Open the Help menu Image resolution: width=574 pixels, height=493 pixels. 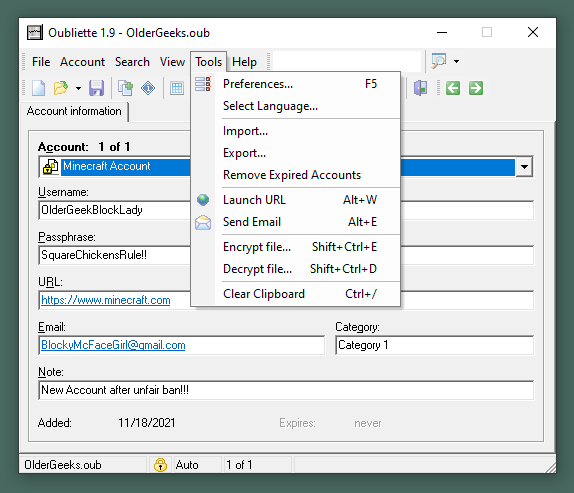(x=244, y=62)
